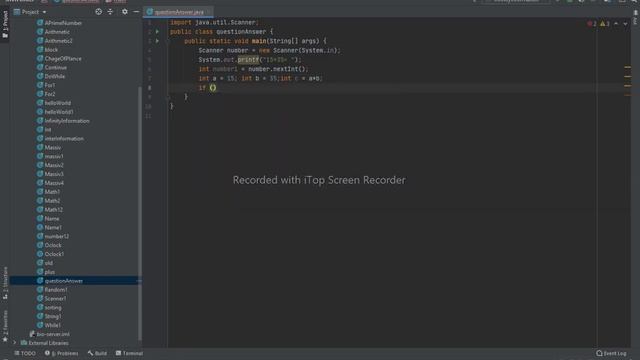Open the Build tool window

(97, 353)
